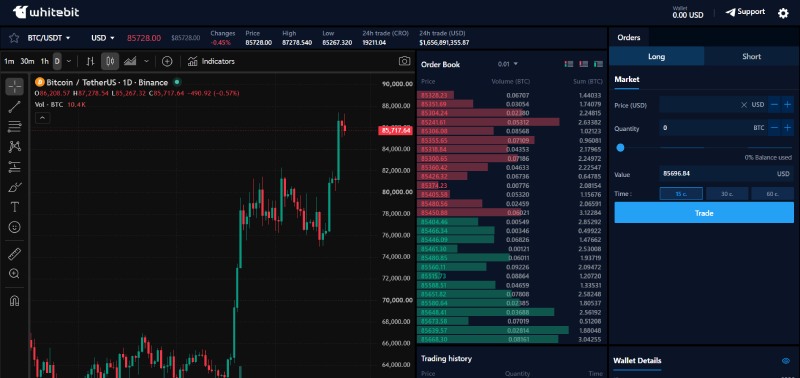Show bids-only order book view icon

(598, 64)
